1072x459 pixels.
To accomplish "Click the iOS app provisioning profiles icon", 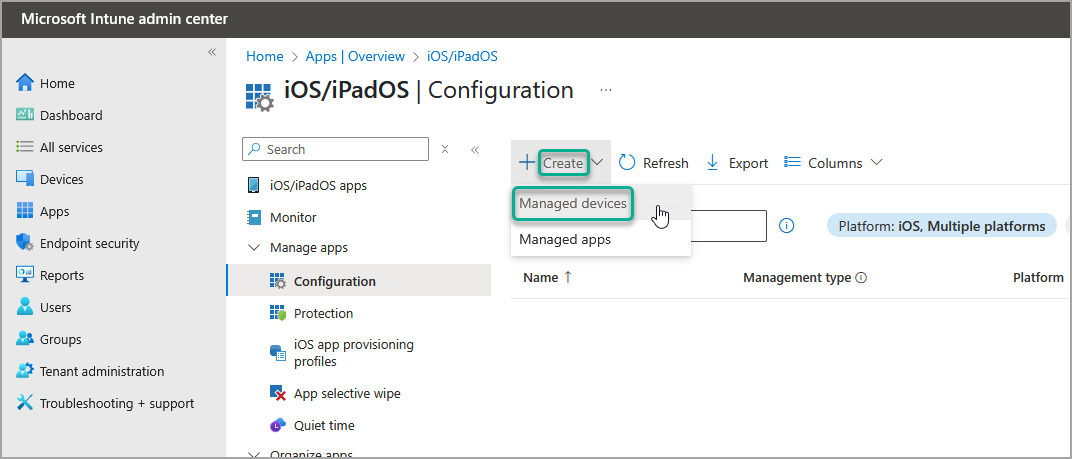I will pyautogui.click(x=278, y=353).
